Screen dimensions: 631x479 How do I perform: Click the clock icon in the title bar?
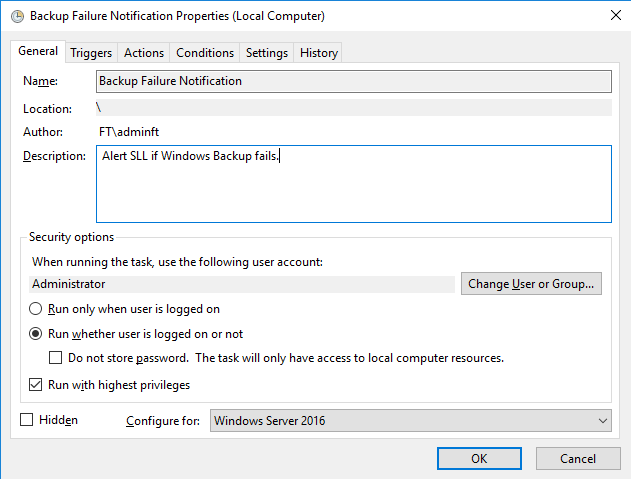click(16, 16)
